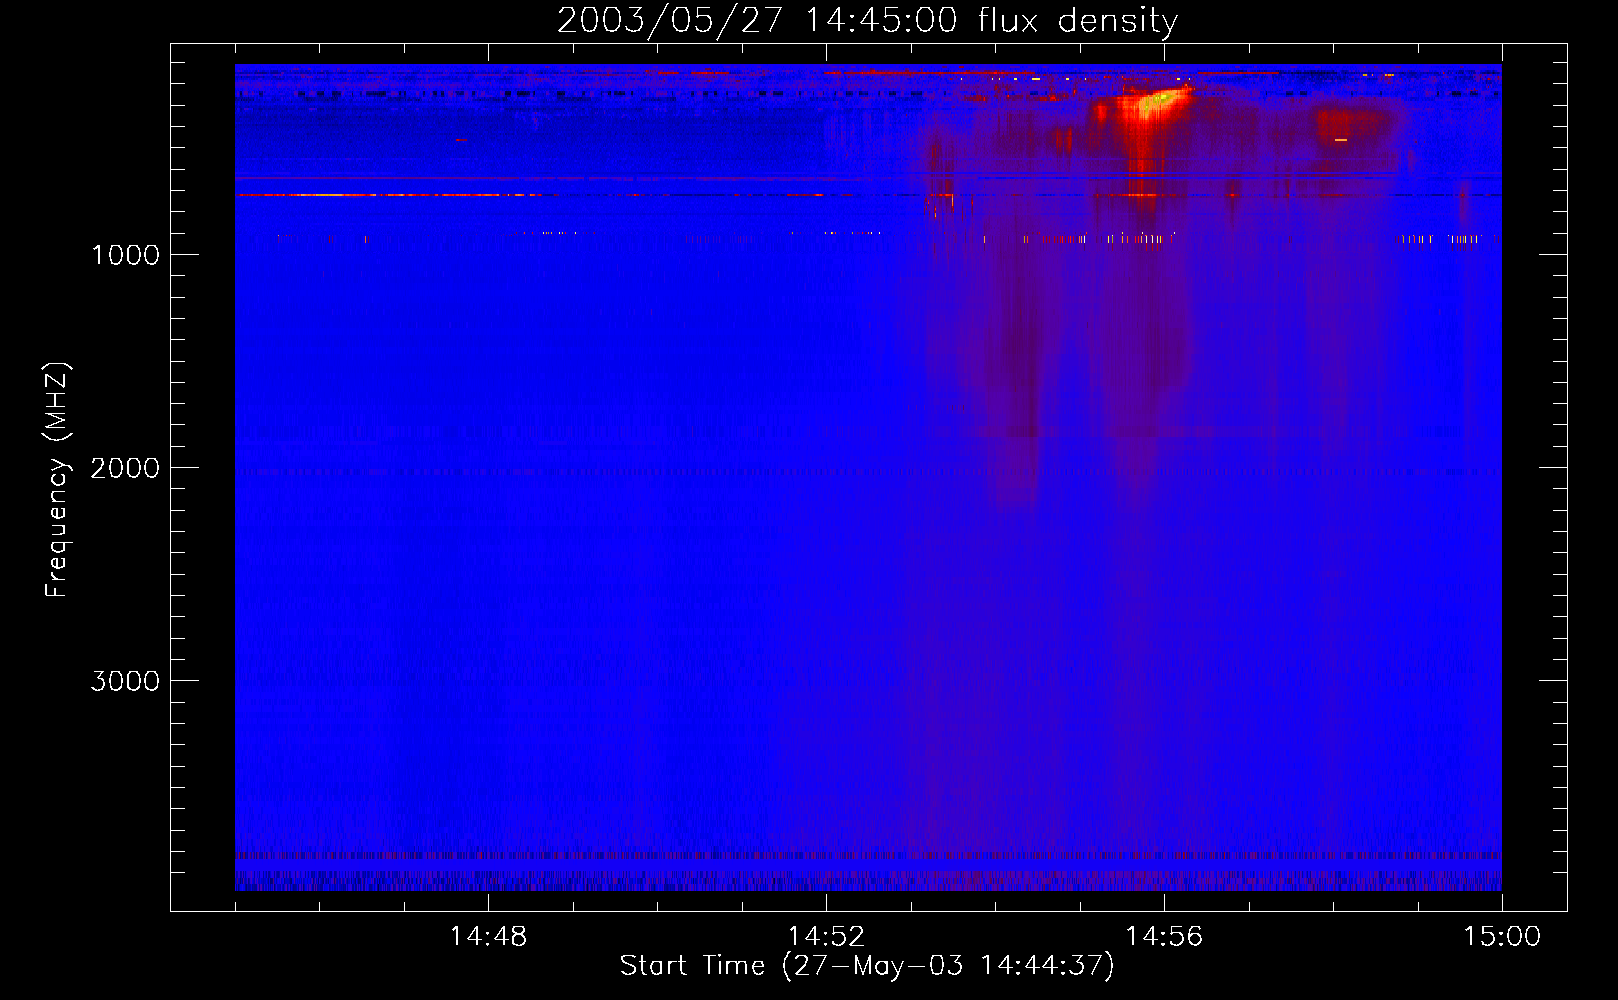Click the 1000 frequency tick label
The image size is (1618, 1000).
[125, 255]
